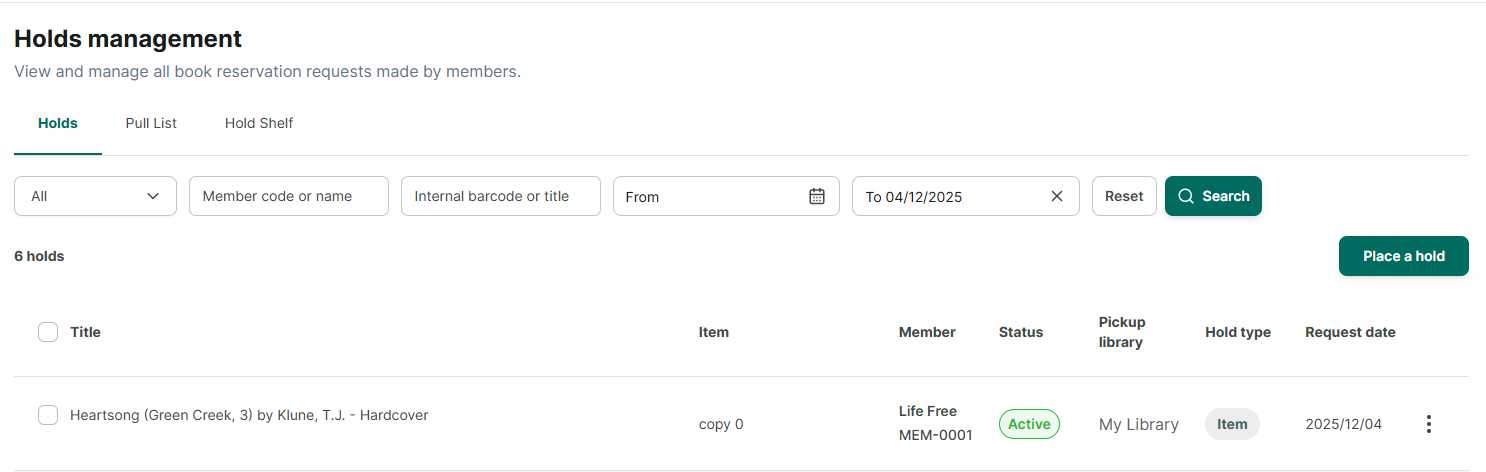Switch to the Pull List tab
Image resolution: width=1486 pixels, height=472 pixels.
click(151, 123)
